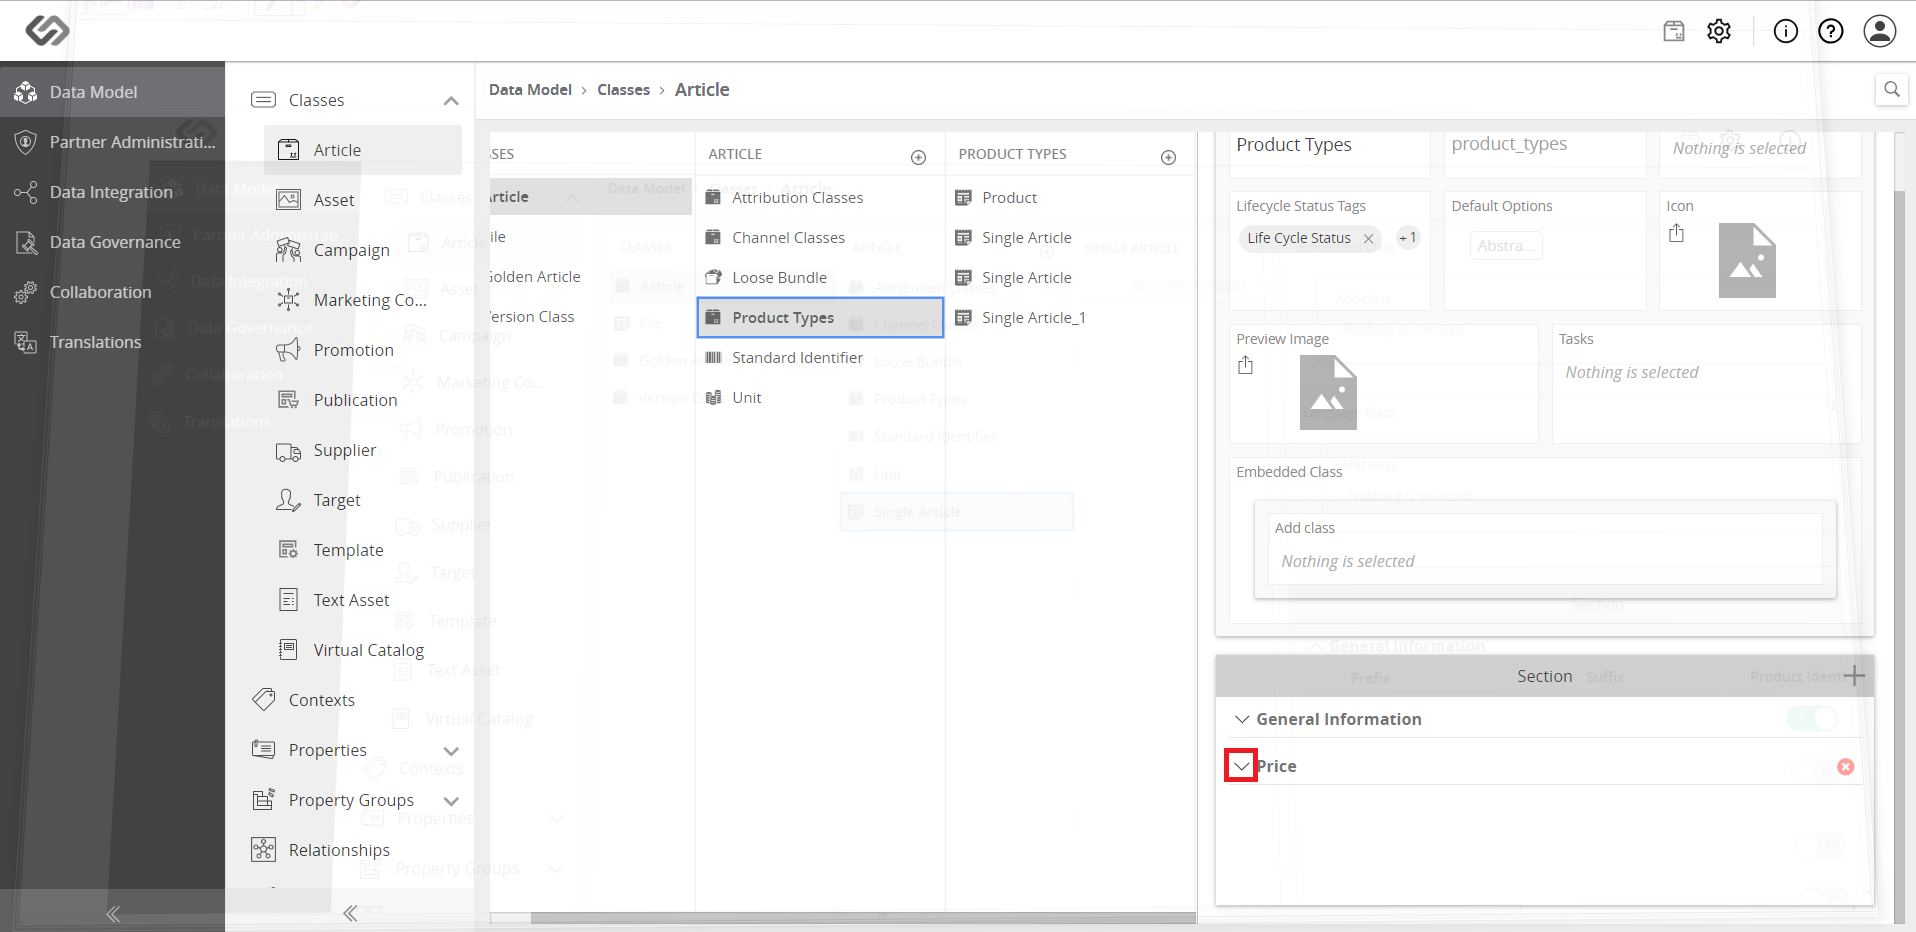
Task: Click the info circle icon
Action: (x=1786, y=31)
